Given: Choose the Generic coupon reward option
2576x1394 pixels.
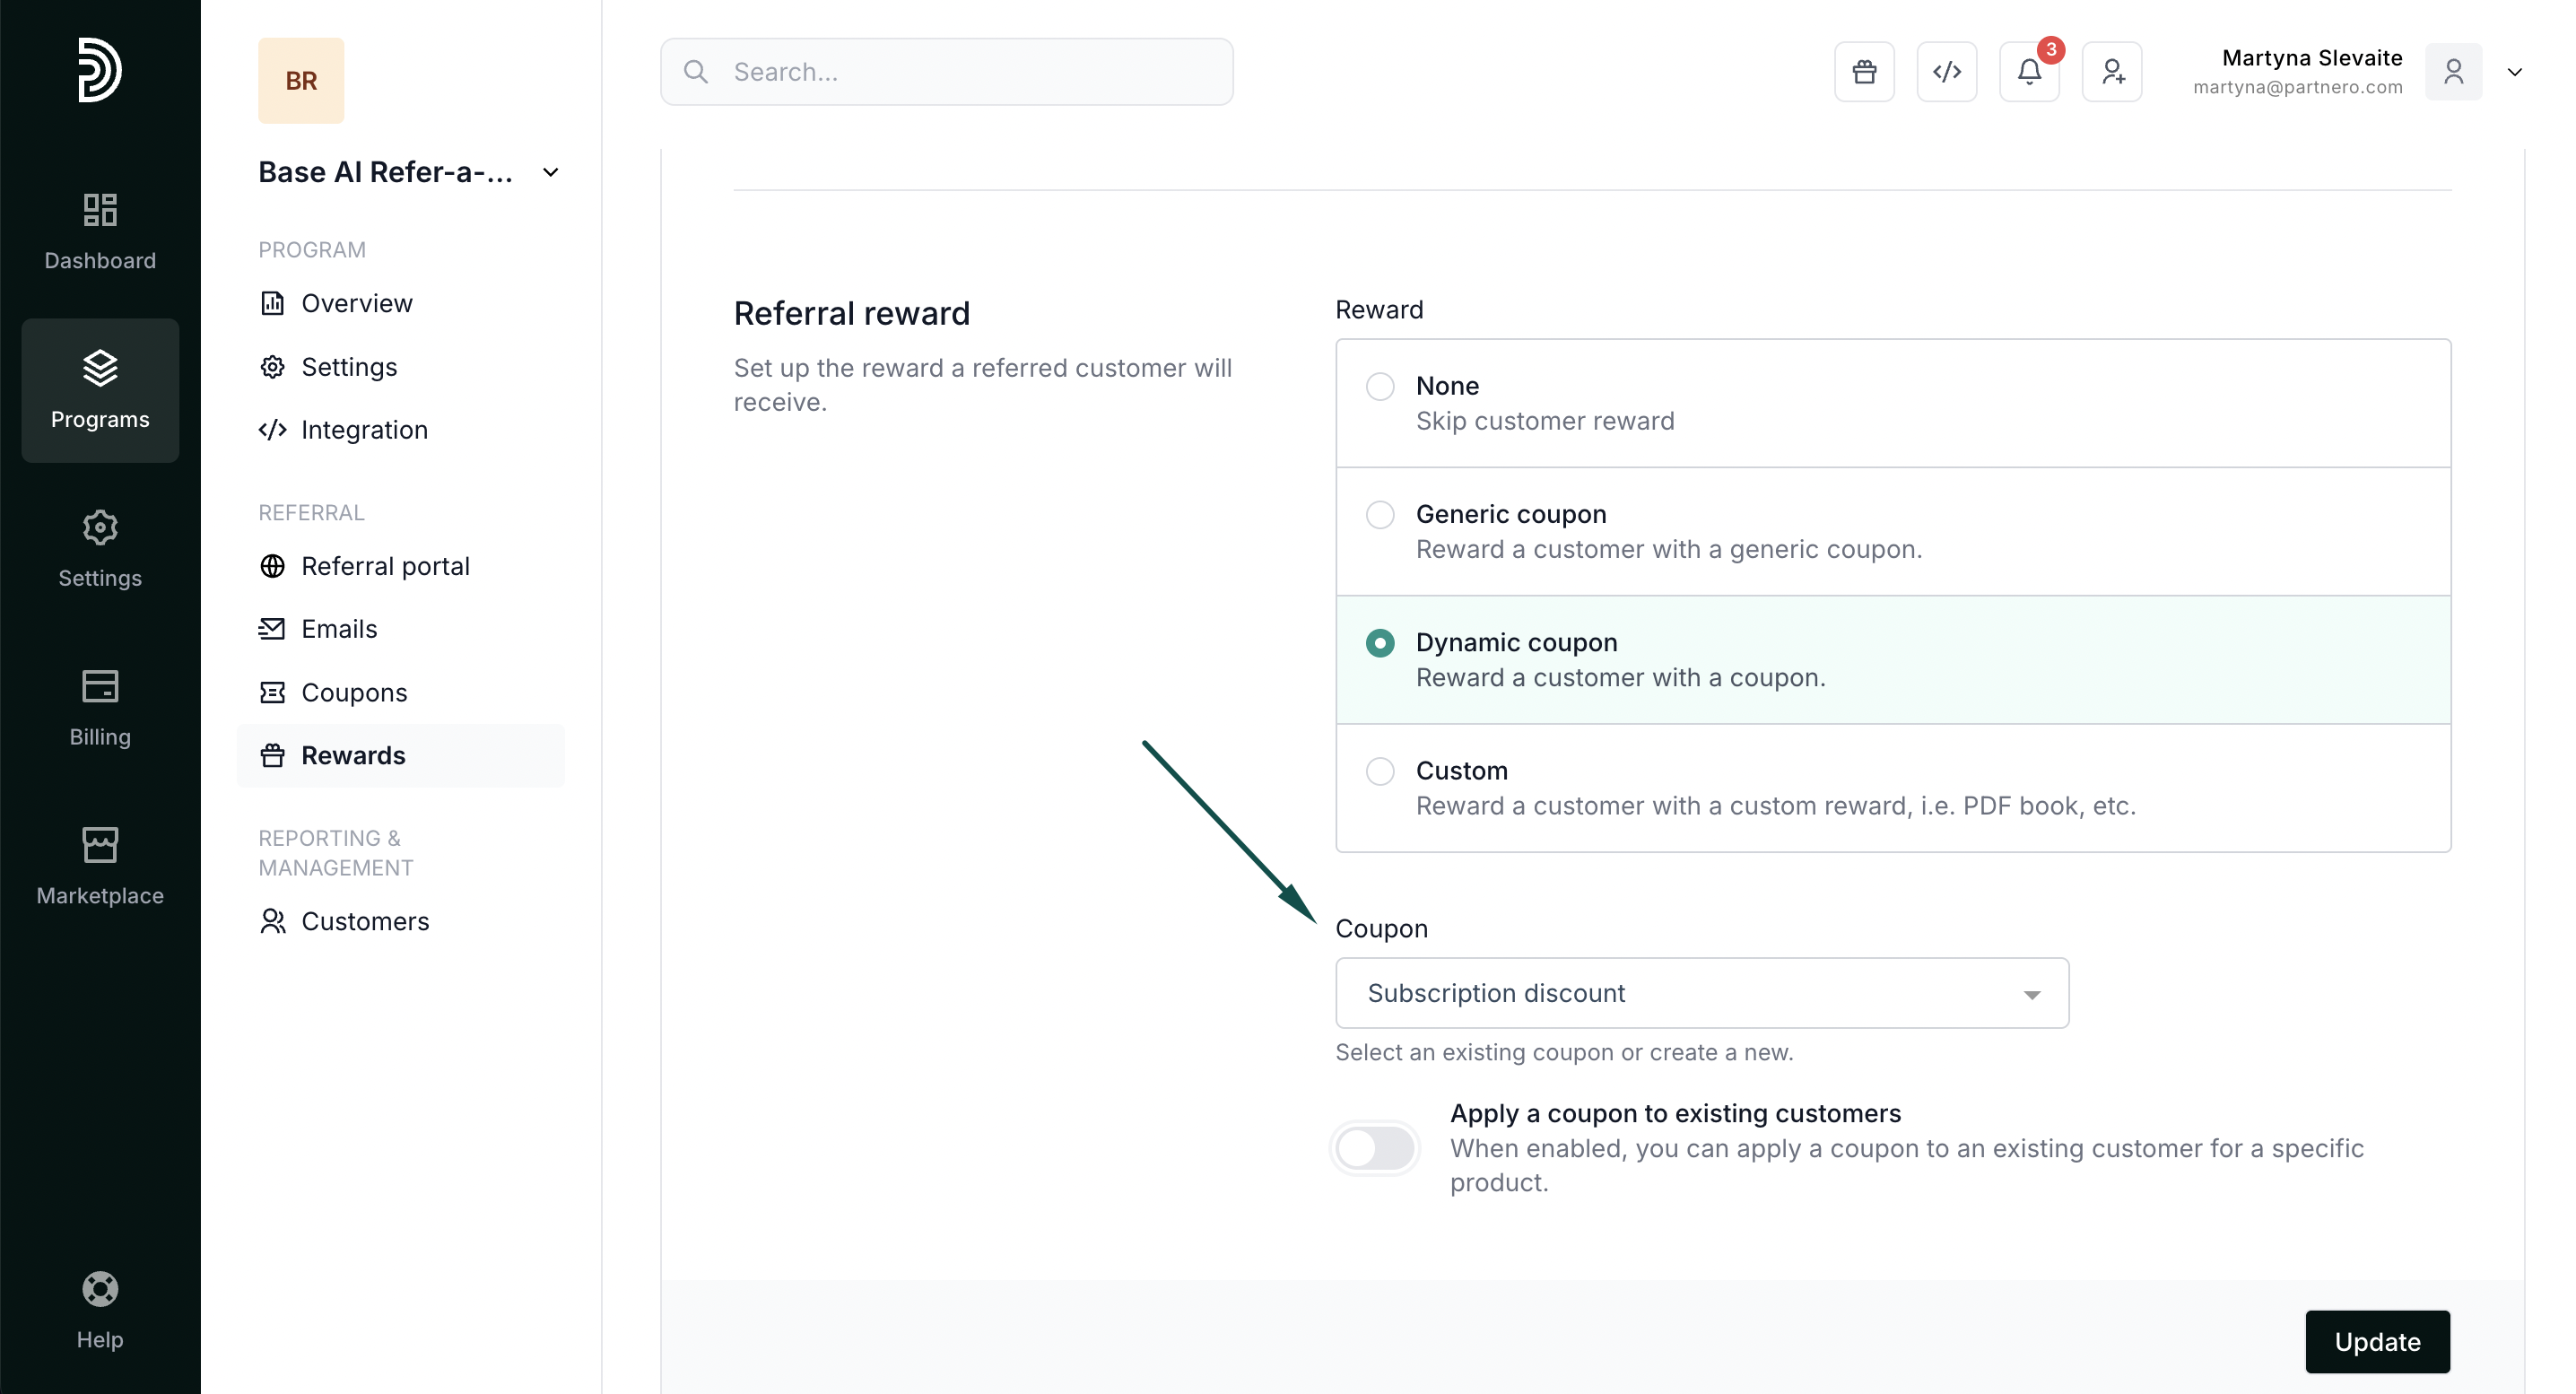Looking at the screenshot, I should tap(1380, 515).
